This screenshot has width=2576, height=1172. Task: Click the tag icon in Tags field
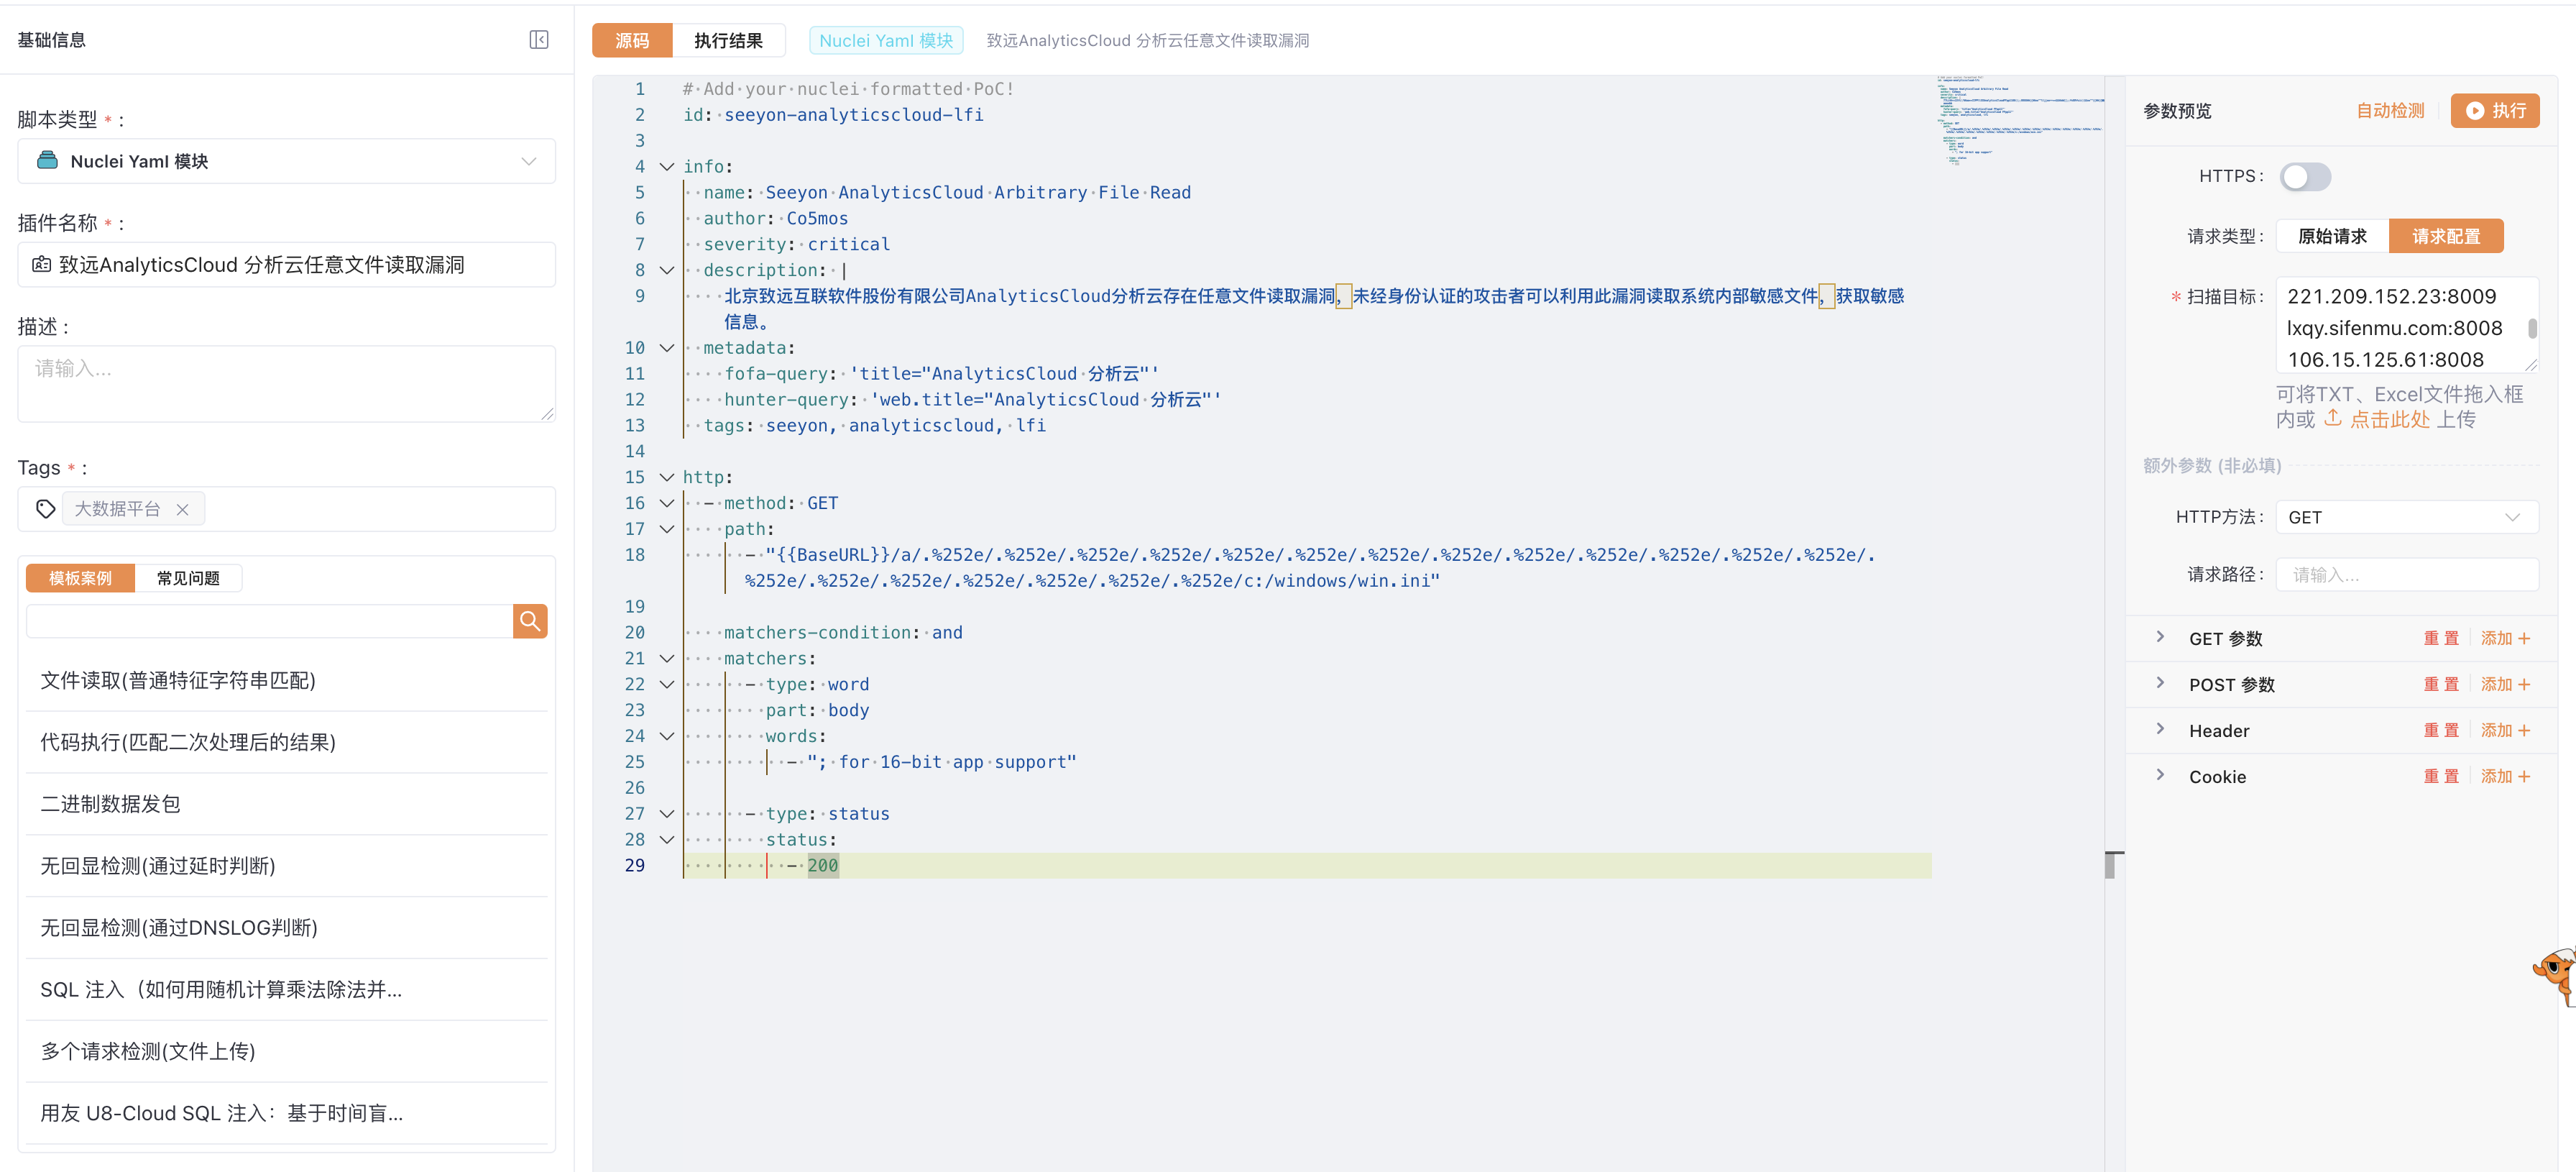click(x=45, y=509)
